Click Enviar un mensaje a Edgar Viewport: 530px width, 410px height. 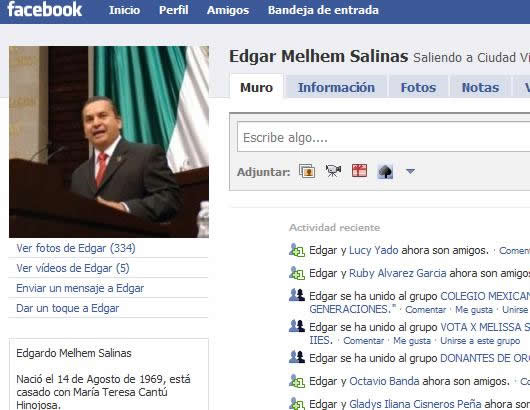(80, 288)
